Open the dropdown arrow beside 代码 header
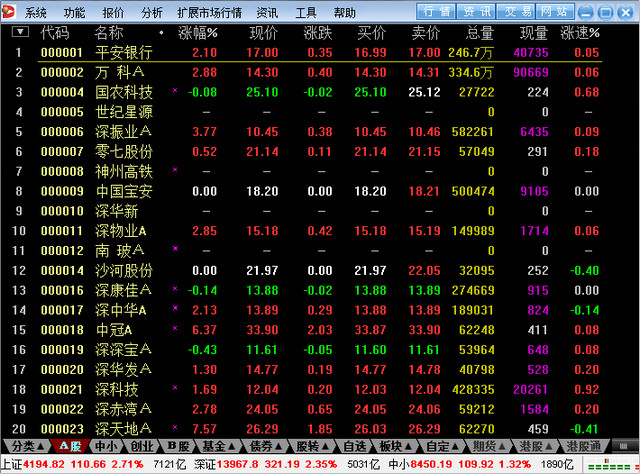Image resolution: width=640 pixels, height=474 pixels. (x=20, y=31)
